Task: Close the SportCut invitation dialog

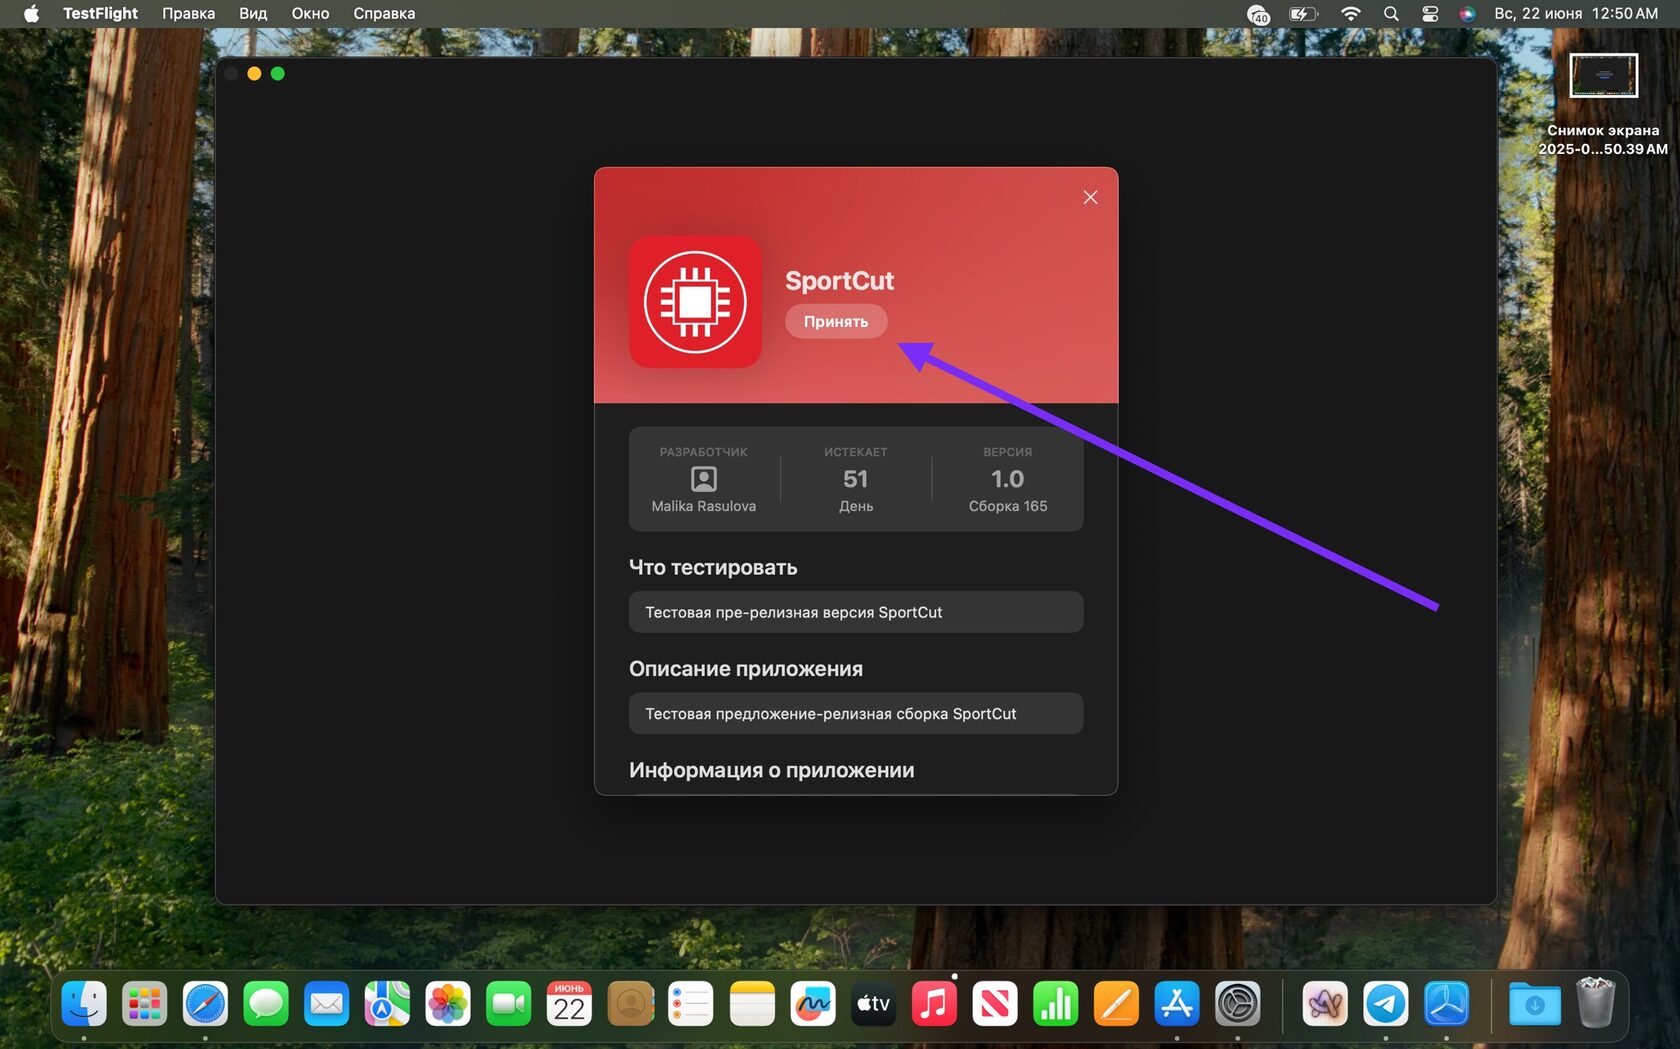Action: click(x=1090, y=197)
